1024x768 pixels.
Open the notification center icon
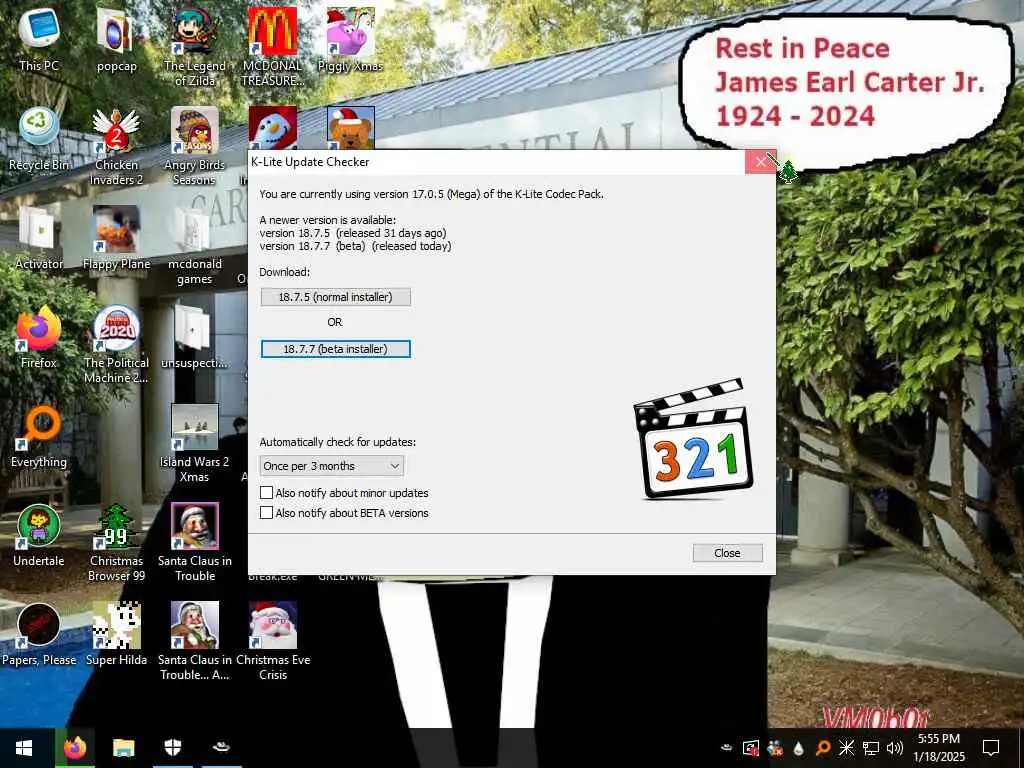tap(991, 748)
